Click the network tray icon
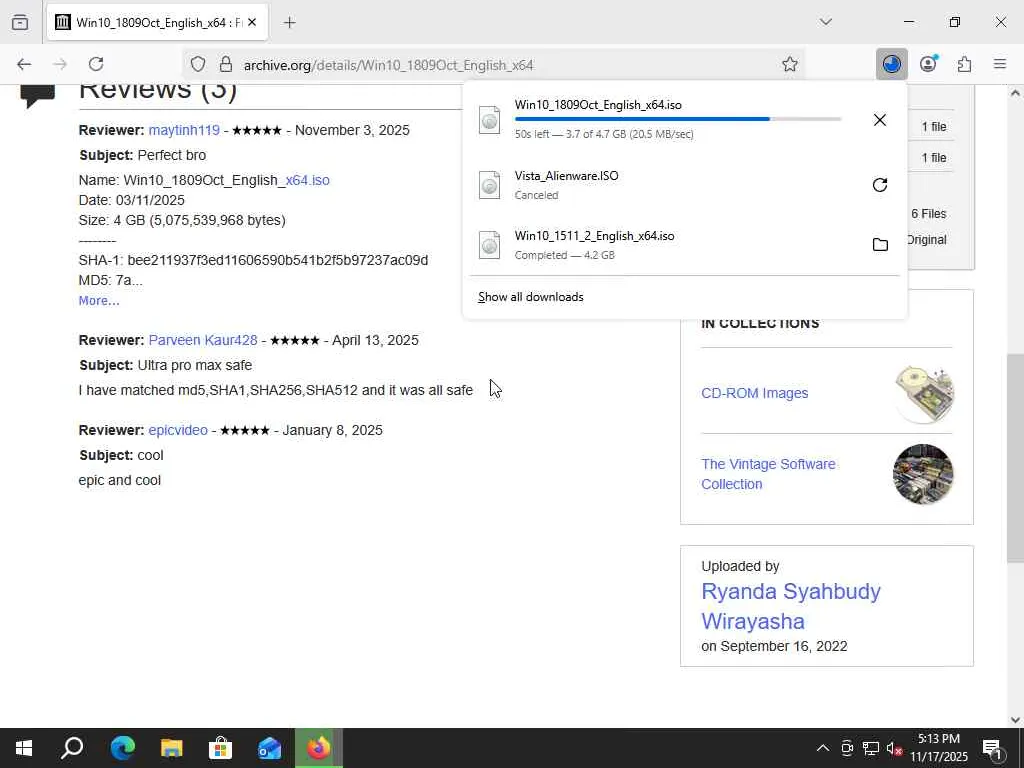This screenshot has height=768, width=1024. tap(871, 748)
